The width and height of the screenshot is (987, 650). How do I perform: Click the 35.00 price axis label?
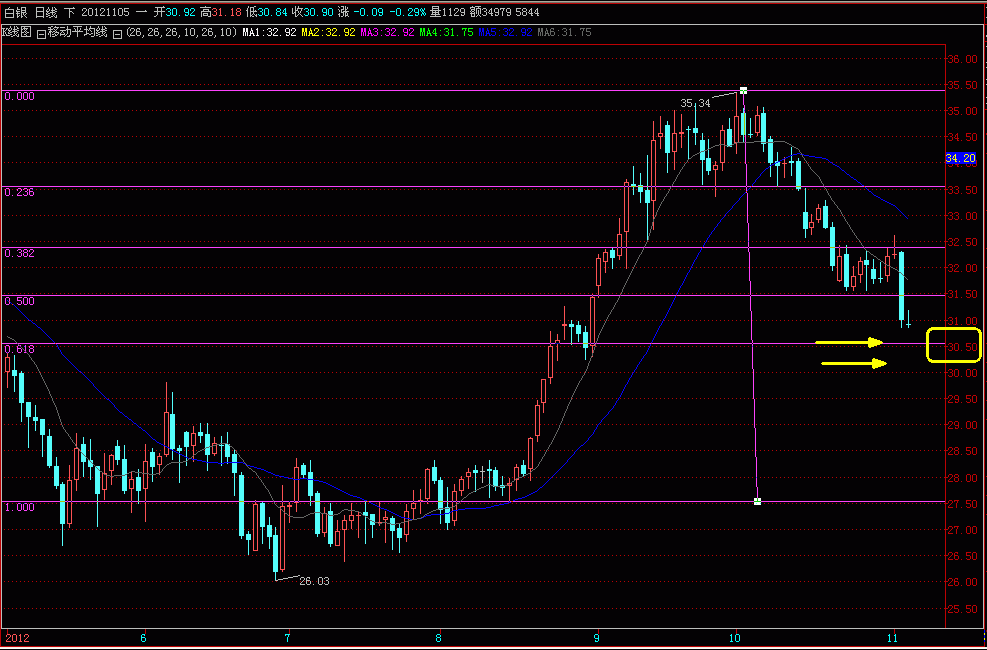point(962,111)
